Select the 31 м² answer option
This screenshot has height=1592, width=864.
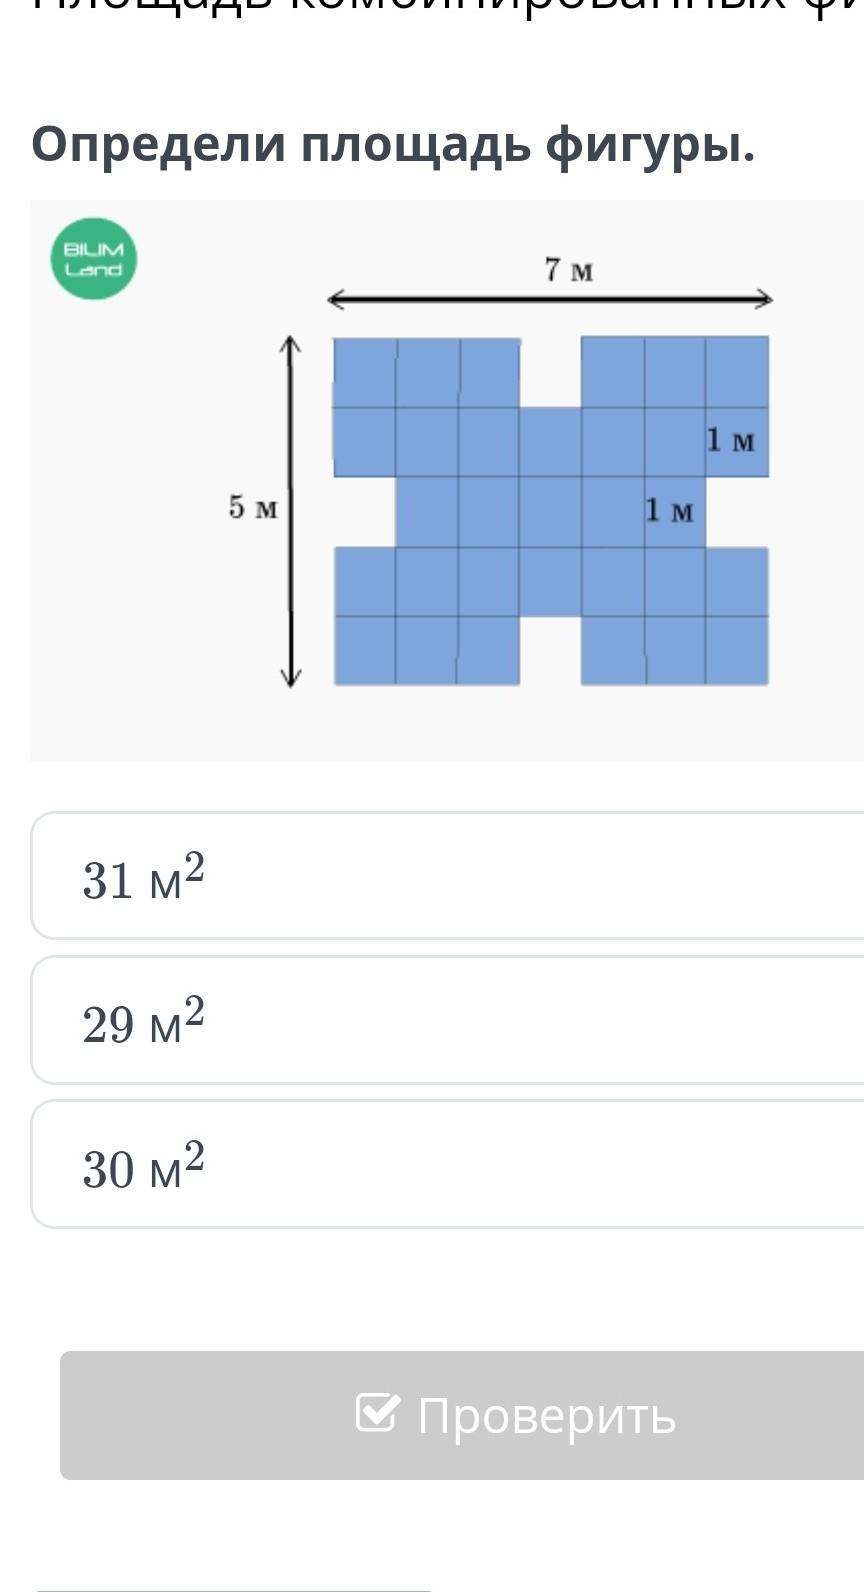447,876
